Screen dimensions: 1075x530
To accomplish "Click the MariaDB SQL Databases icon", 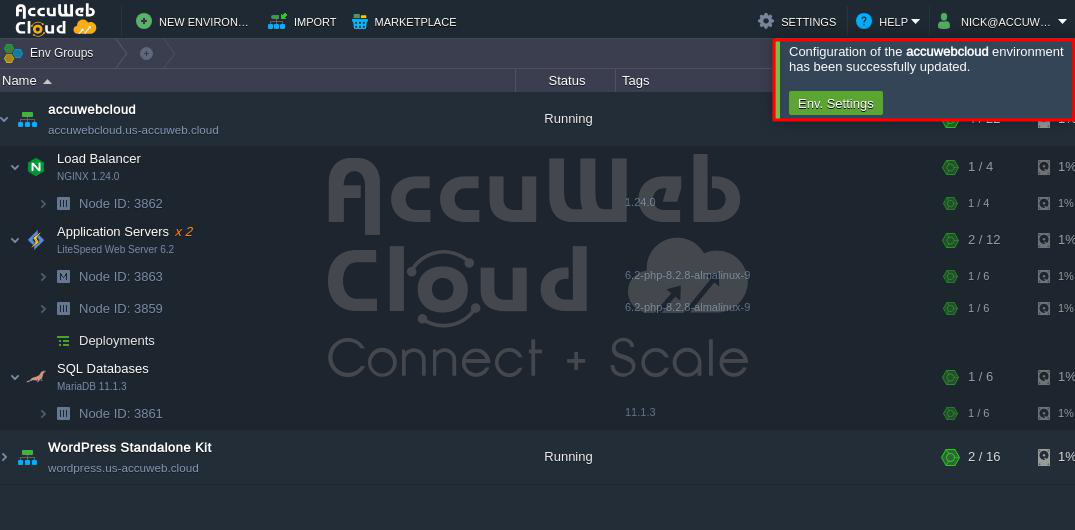I will 36,377.
